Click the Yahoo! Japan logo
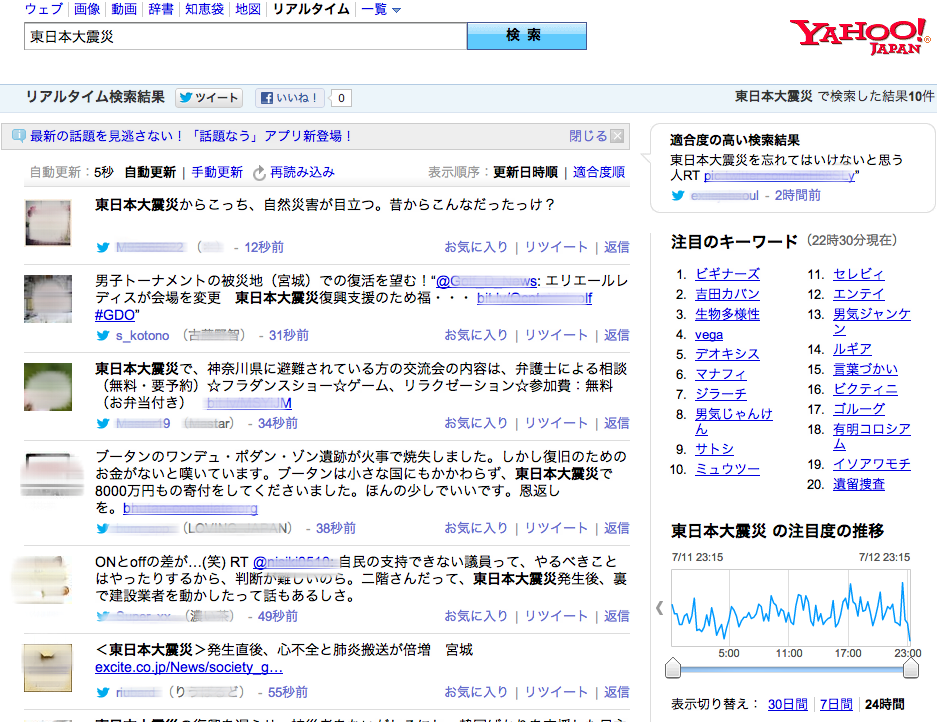Image resolution: width=937 pixels, height=722 pixels. tap(859, 36)
